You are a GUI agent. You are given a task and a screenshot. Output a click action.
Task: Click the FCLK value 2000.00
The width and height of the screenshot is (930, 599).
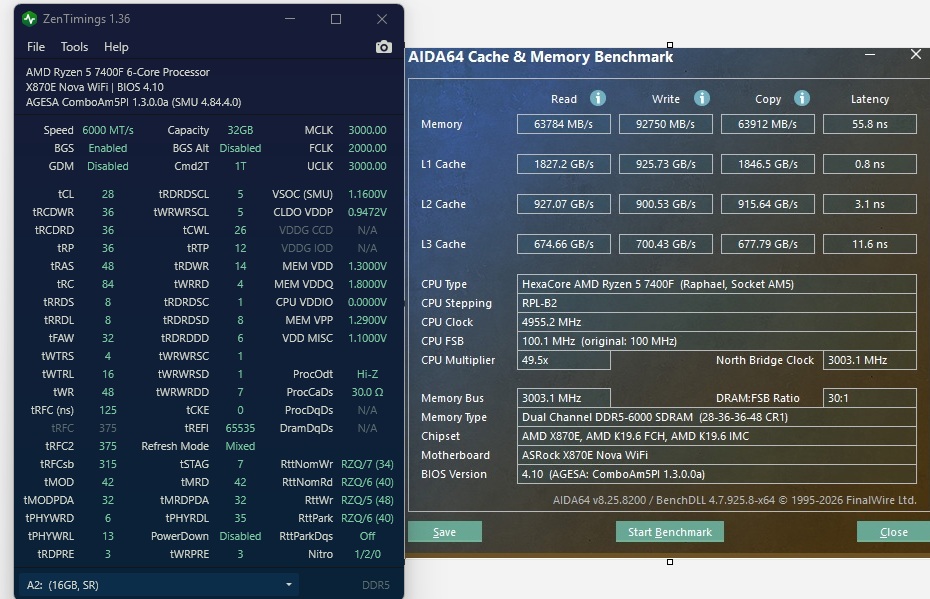pos(367,148)
